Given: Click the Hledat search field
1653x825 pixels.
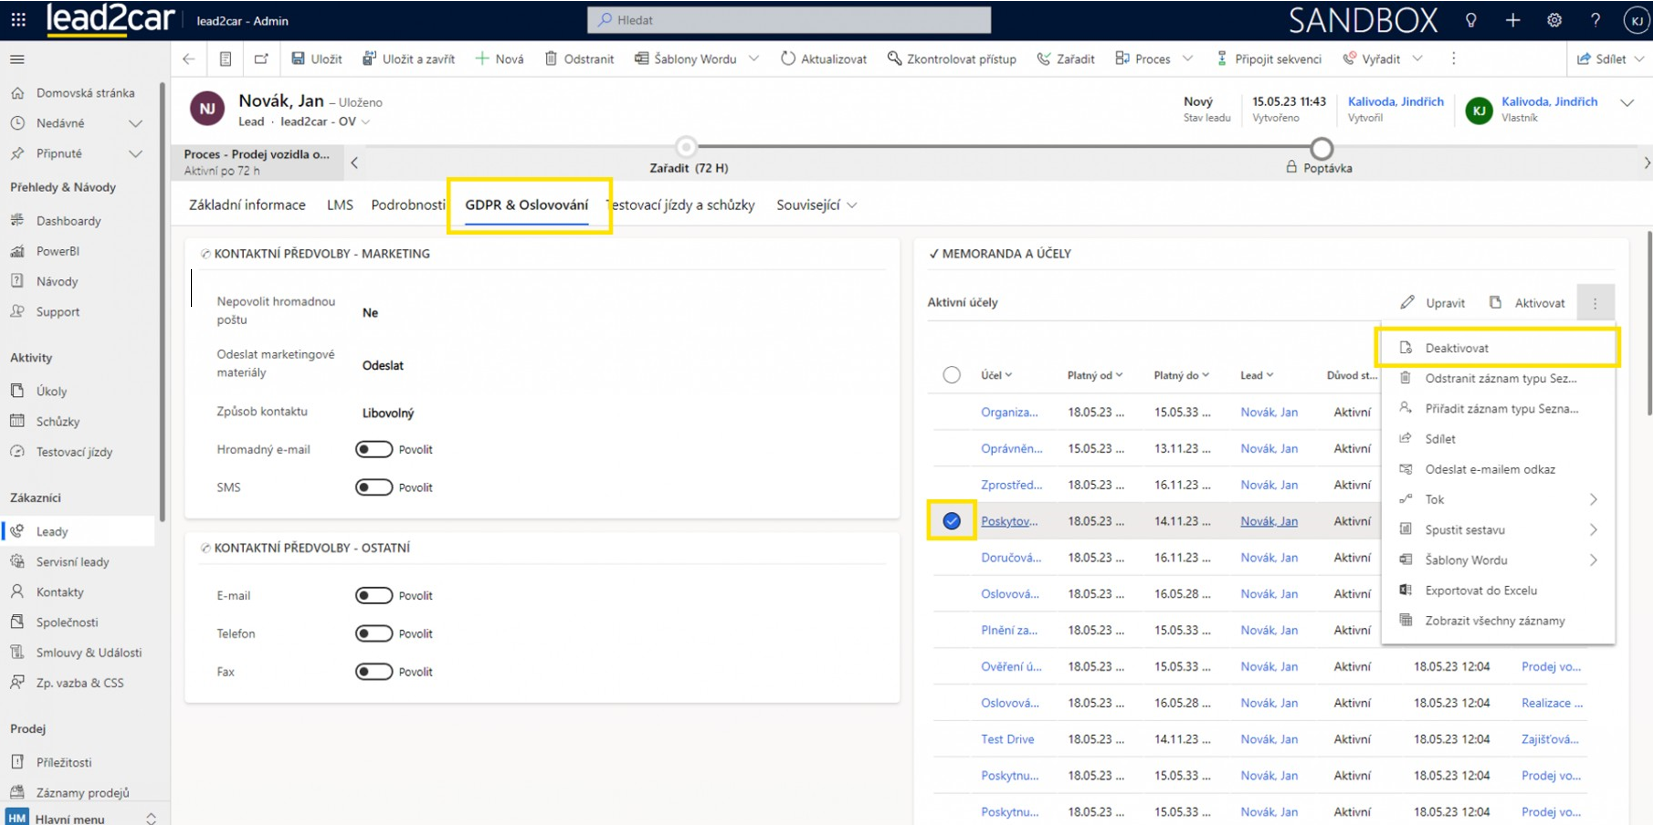Looking at the screenshot, I should (789, 20).
